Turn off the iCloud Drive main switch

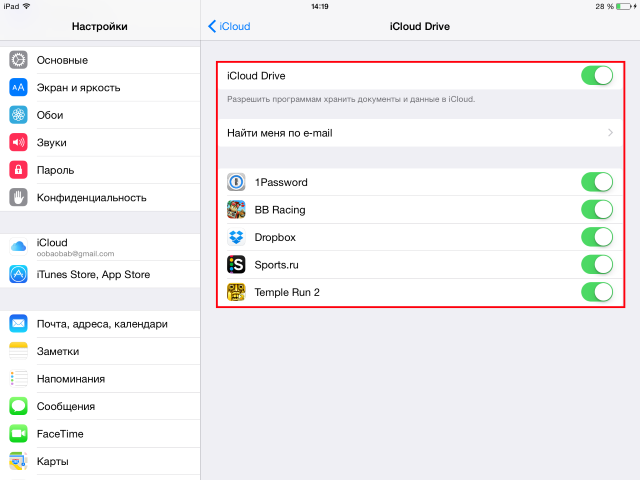(x=597, y=76)
